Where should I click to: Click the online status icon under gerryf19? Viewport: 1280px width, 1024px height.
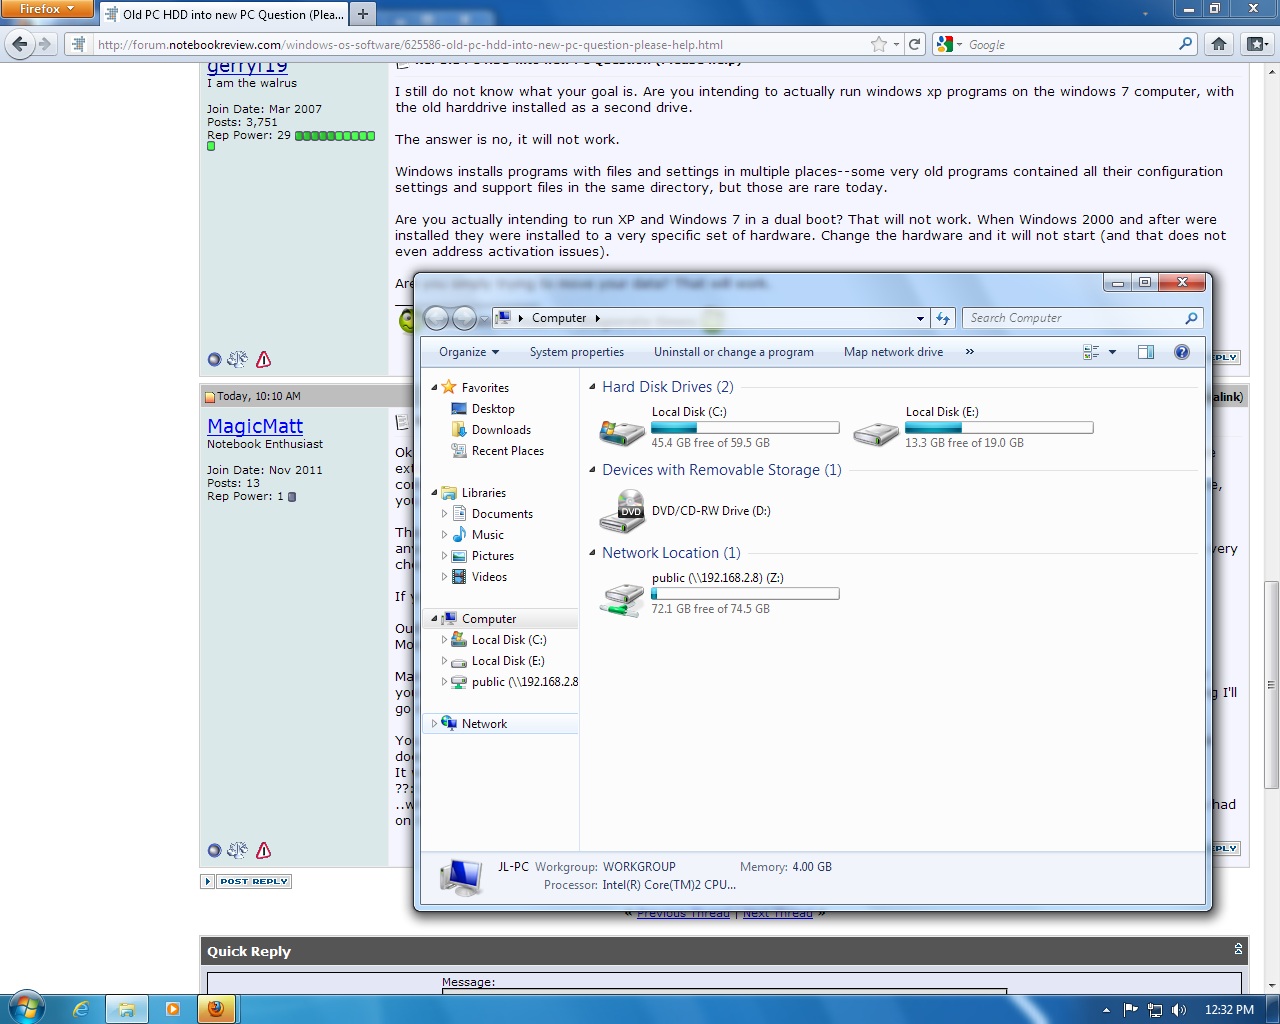(214, 359)
